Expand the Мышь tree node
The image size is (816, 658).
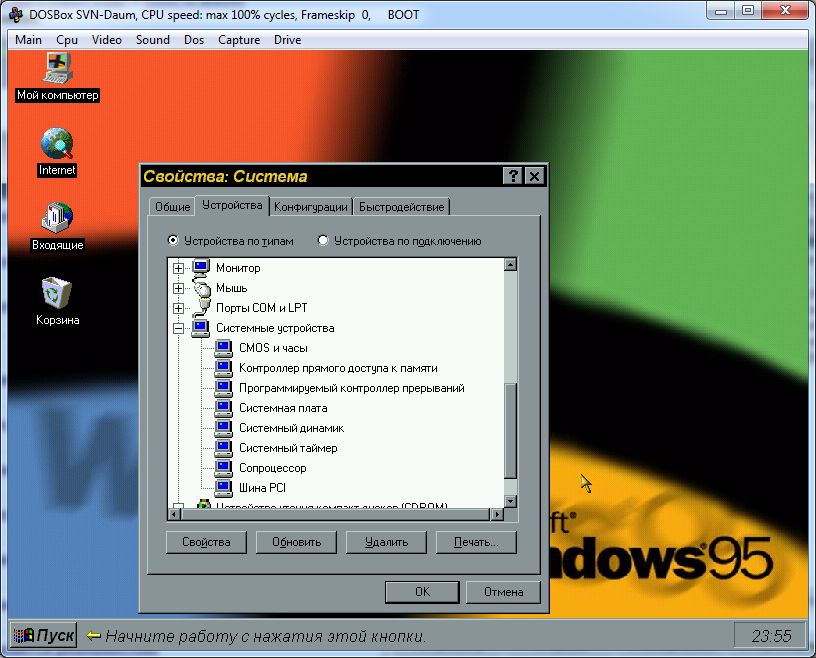tap(178, 288)
